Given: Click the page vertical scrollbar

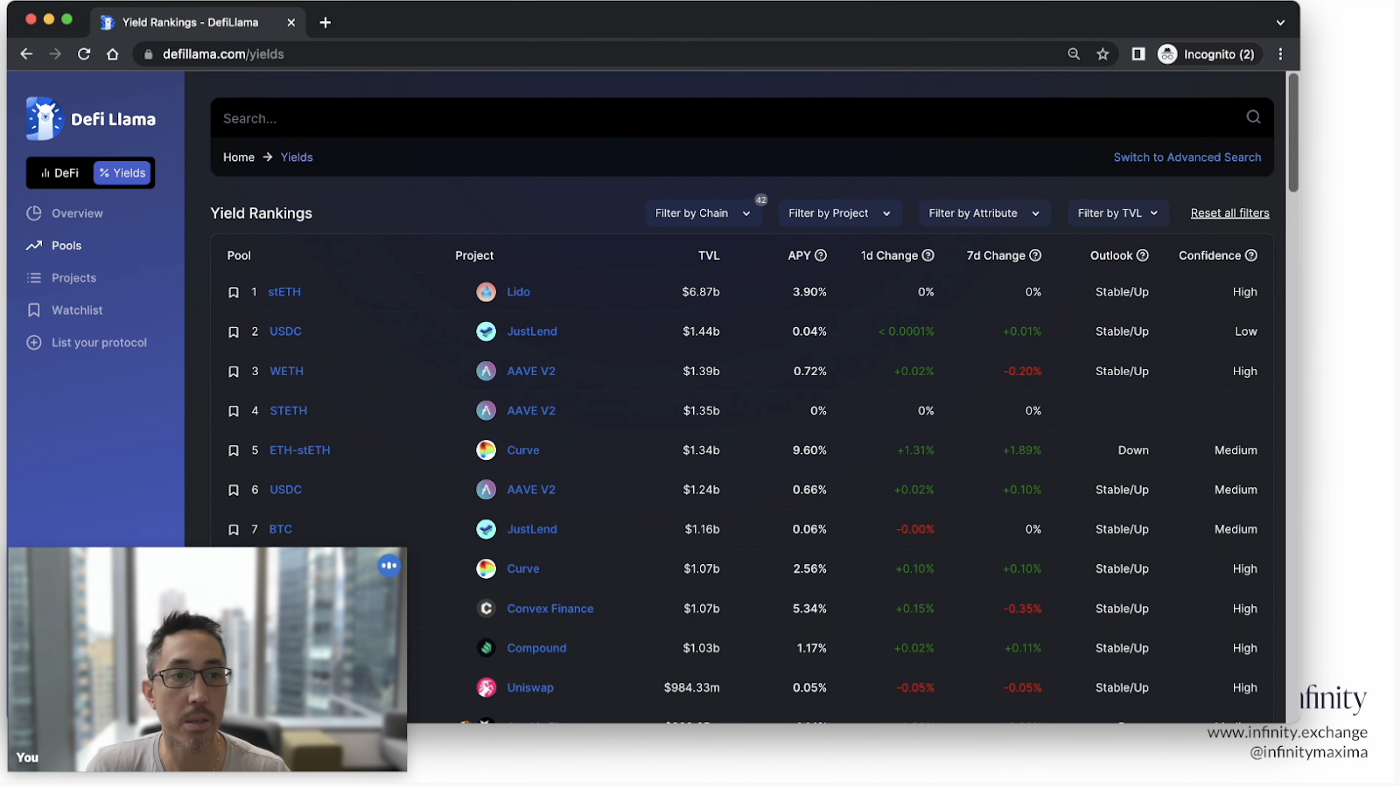Looking at the screenshot, I should coord(1292,133).
